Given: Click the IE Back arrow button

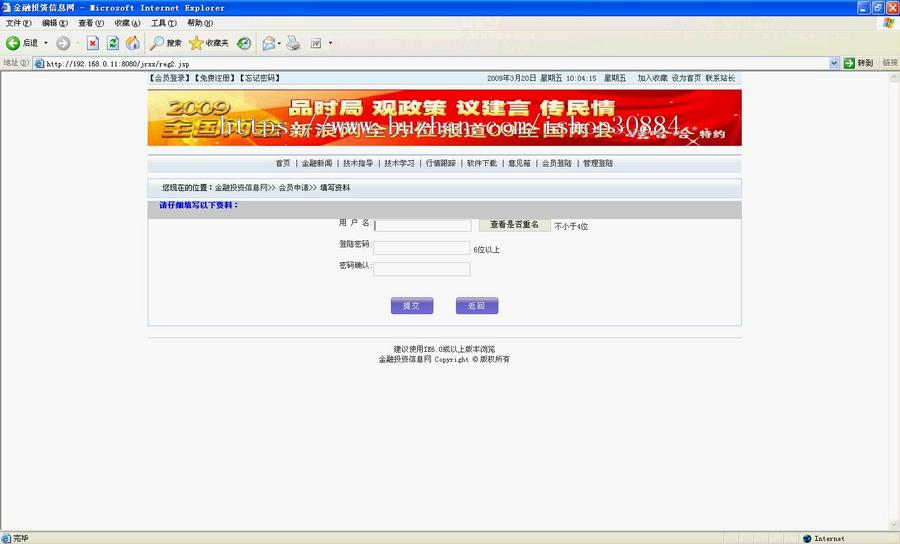Looking at the screenshot, I should pyautogui.click(x=13, y=43).
